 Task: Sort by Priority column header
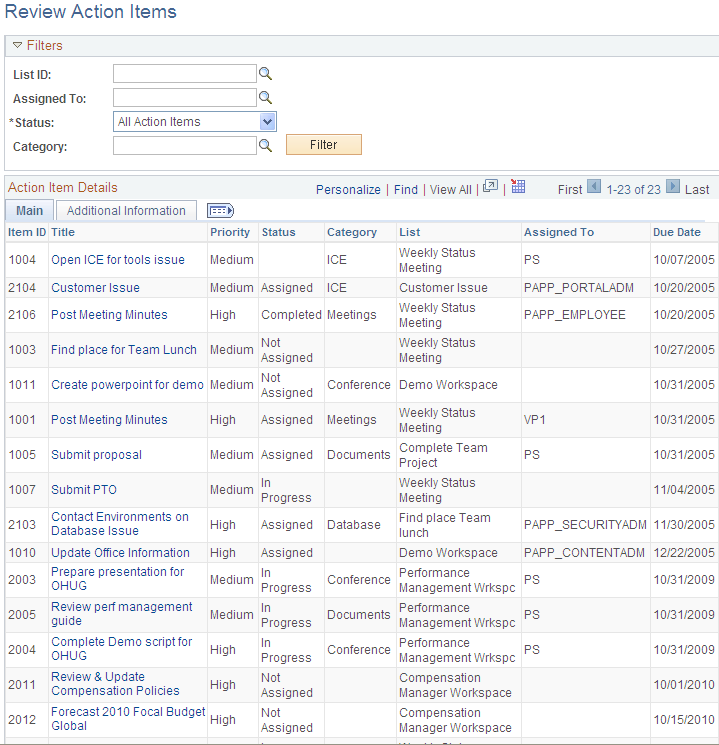point(230,232)
